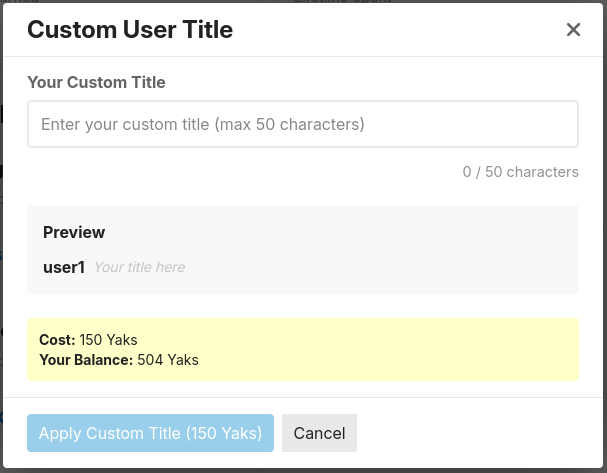The image size is (607, 473).
Task: Click the 504 Yaks balance value
Action: (x=168, y=360)
